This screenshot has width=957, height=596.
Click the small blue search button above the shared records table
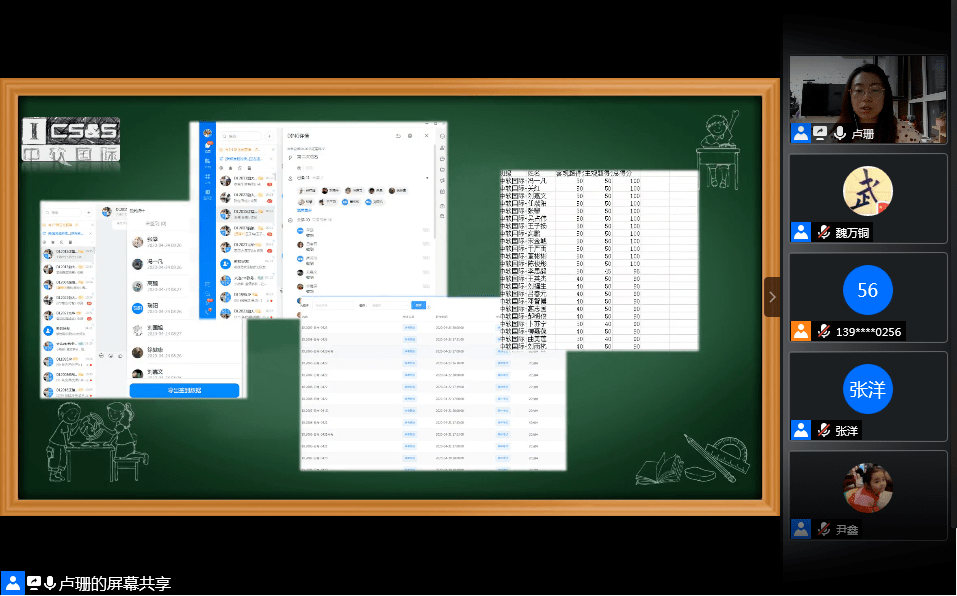coord(419,305)
